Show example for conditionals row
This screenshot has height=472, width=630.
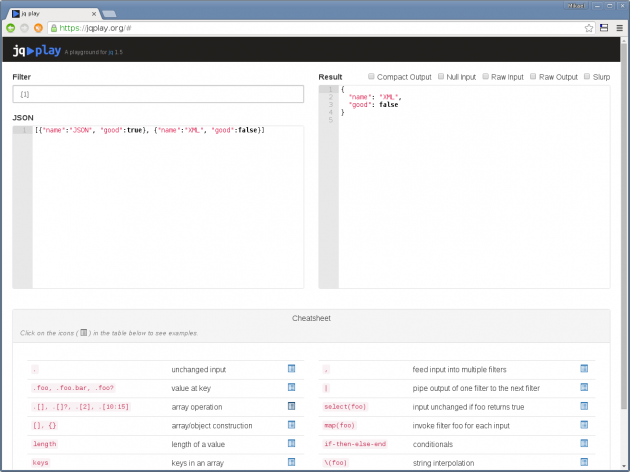[584, 443]
